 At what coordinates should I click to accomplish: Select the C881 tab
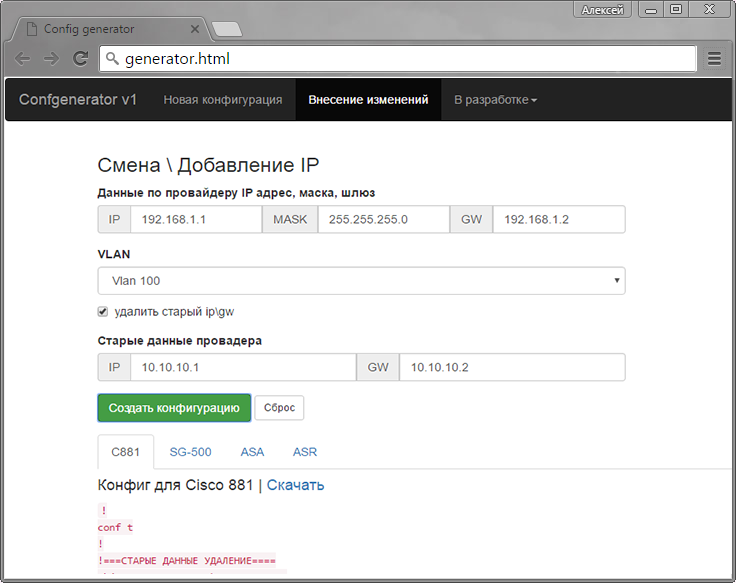tap(125, 452)
